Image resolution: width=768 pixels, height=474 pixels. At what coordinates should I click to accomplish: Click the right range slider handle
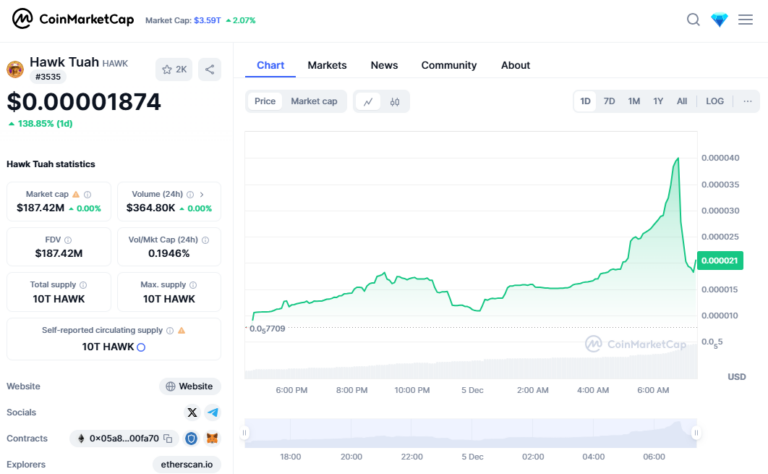coord(696,433)
